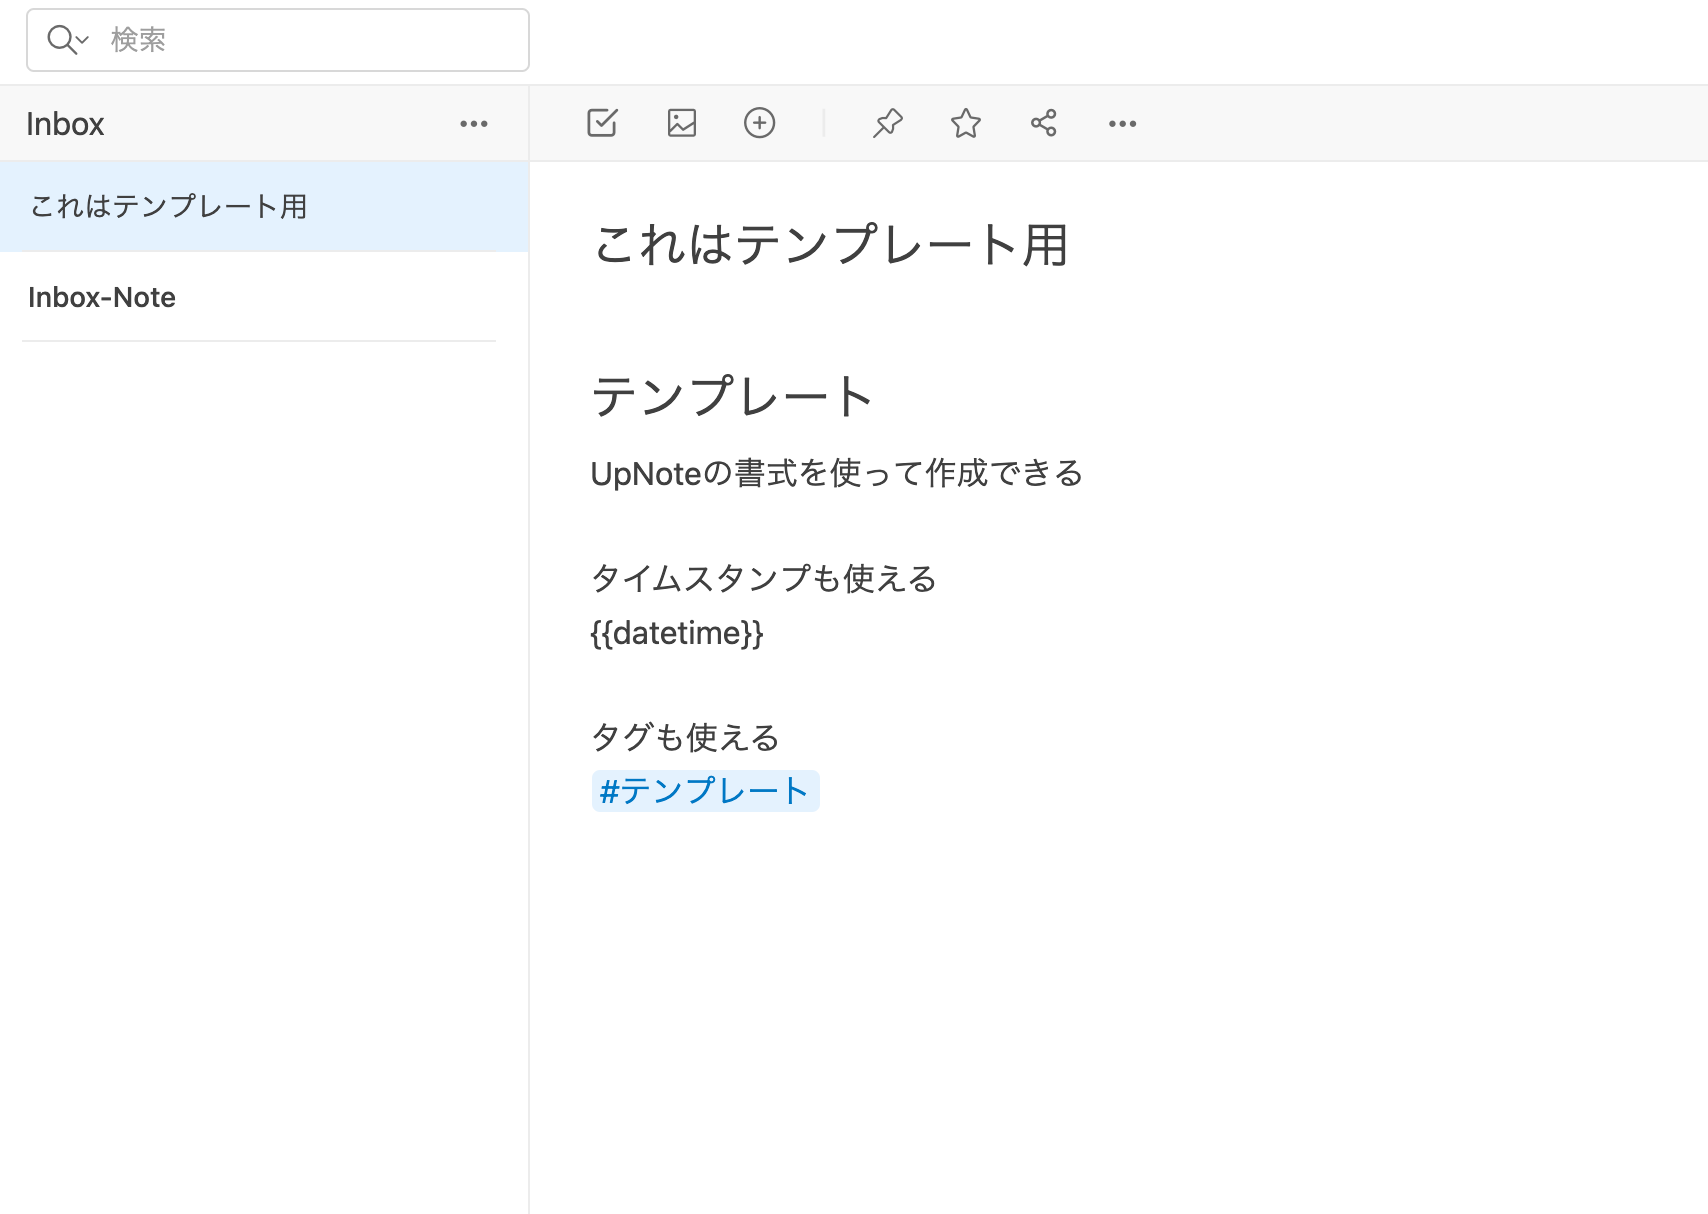Toggle the note's favorite star off
1708x1214 pixels.
[964, 122]
